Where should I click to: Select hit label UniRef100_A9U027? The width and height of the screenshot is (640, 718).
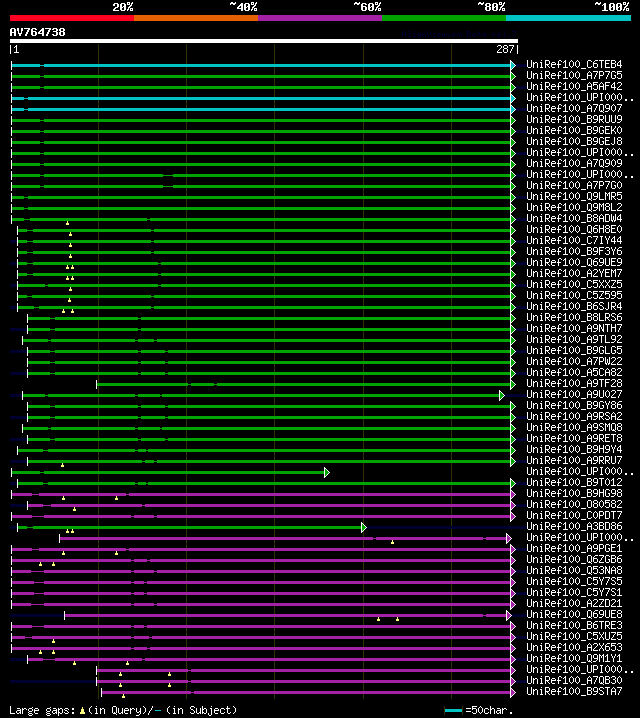pyautogui.click(x=574, y=394)
